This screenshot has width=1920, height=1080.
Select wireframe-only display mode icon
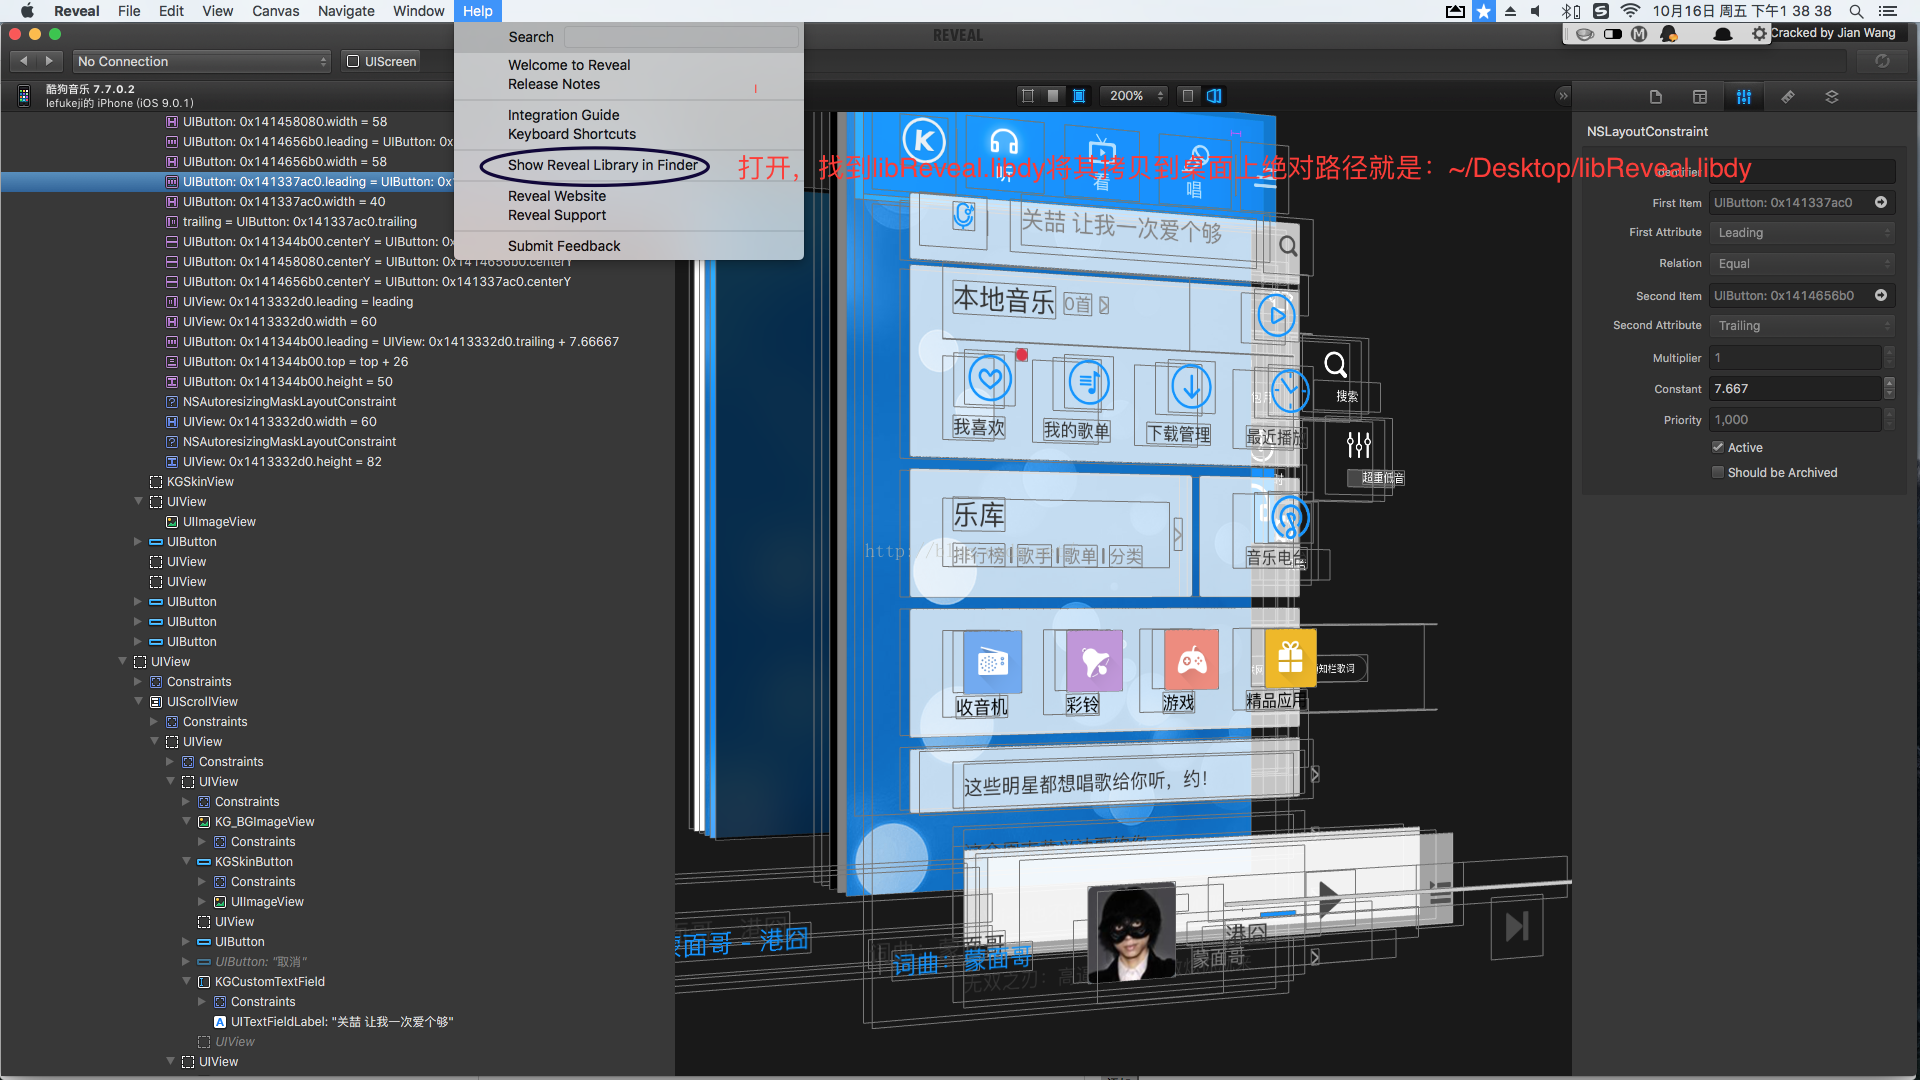(x=1027, y=96)
